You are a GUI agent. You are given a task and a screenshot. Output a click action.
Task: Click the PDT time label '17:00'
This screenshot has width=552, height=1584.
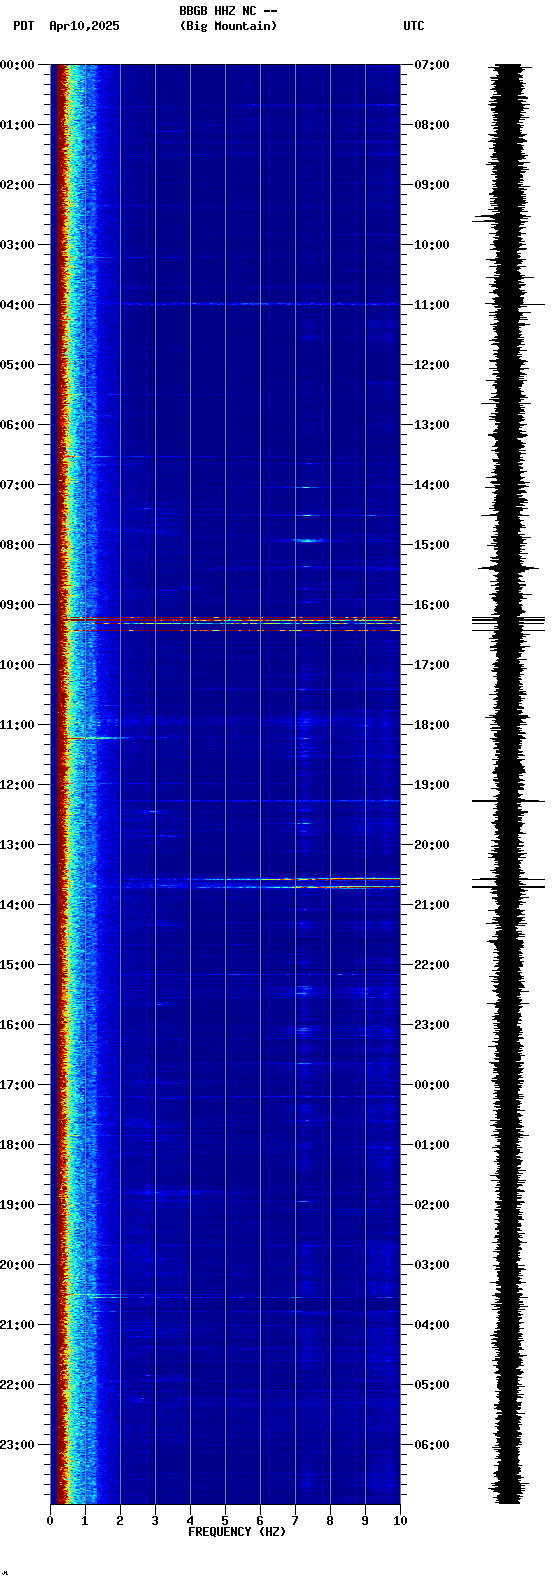point(17,1085)
